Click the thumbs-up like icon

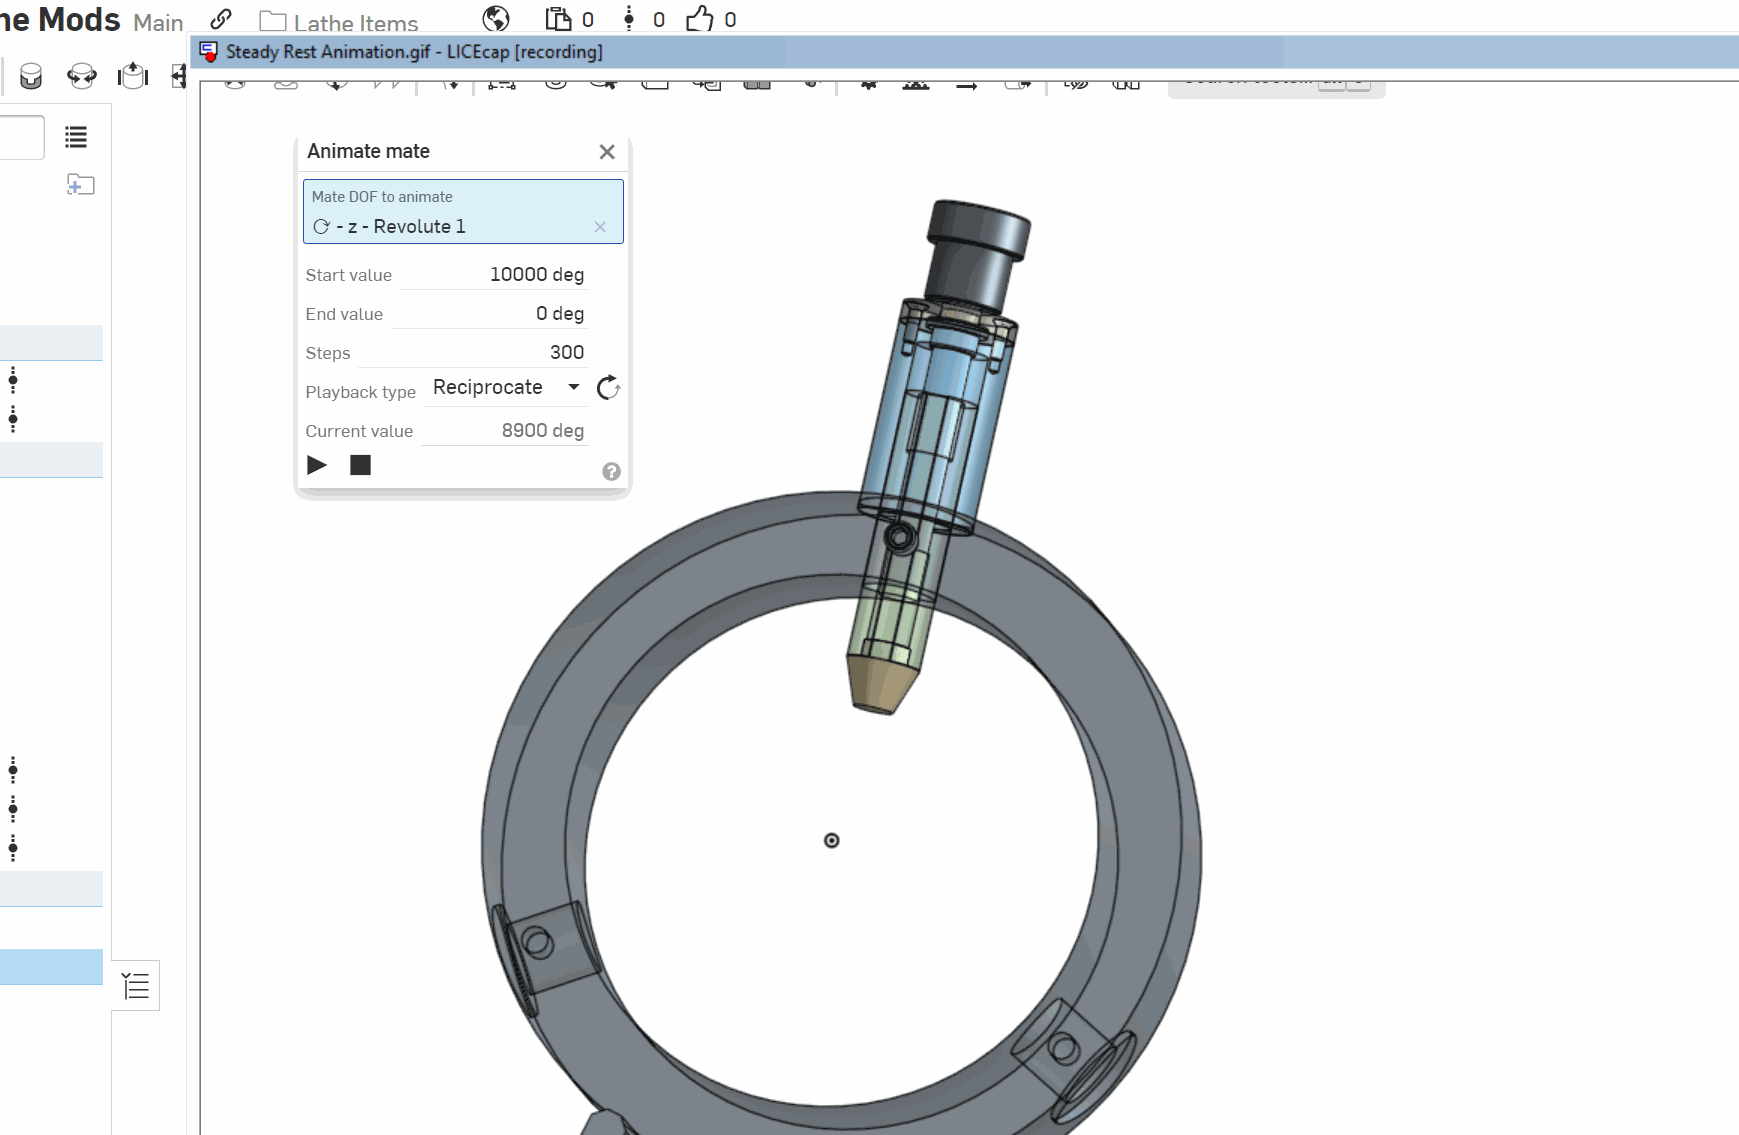click(x=700, y=18)
